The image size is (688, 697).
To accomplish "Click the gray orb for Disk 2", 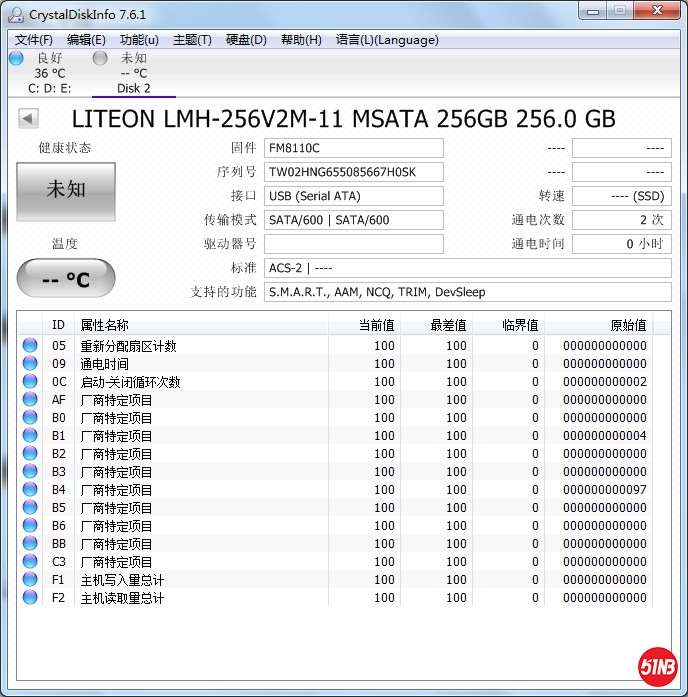I will (100, 58).
